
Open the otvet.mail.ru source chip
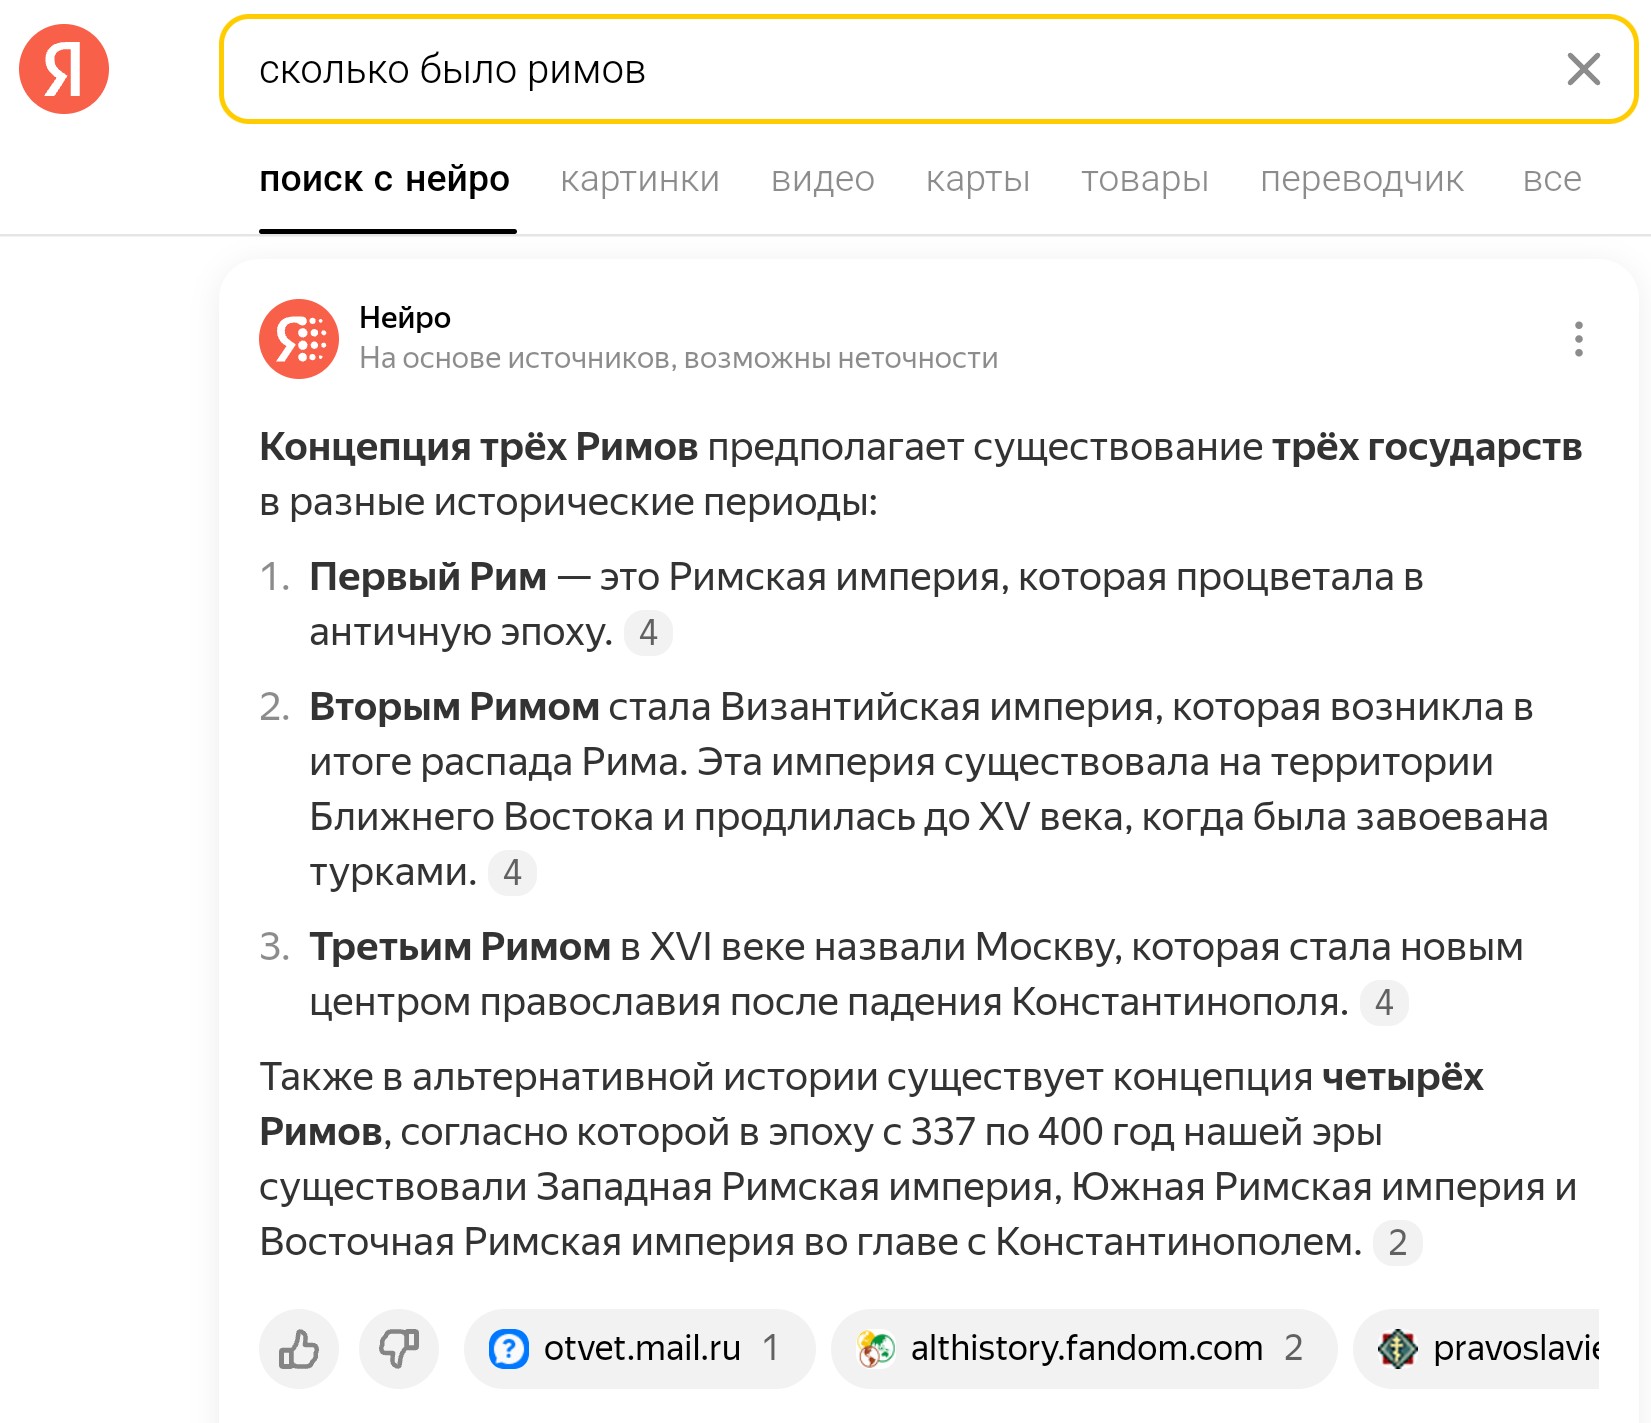coord(640,1349)
